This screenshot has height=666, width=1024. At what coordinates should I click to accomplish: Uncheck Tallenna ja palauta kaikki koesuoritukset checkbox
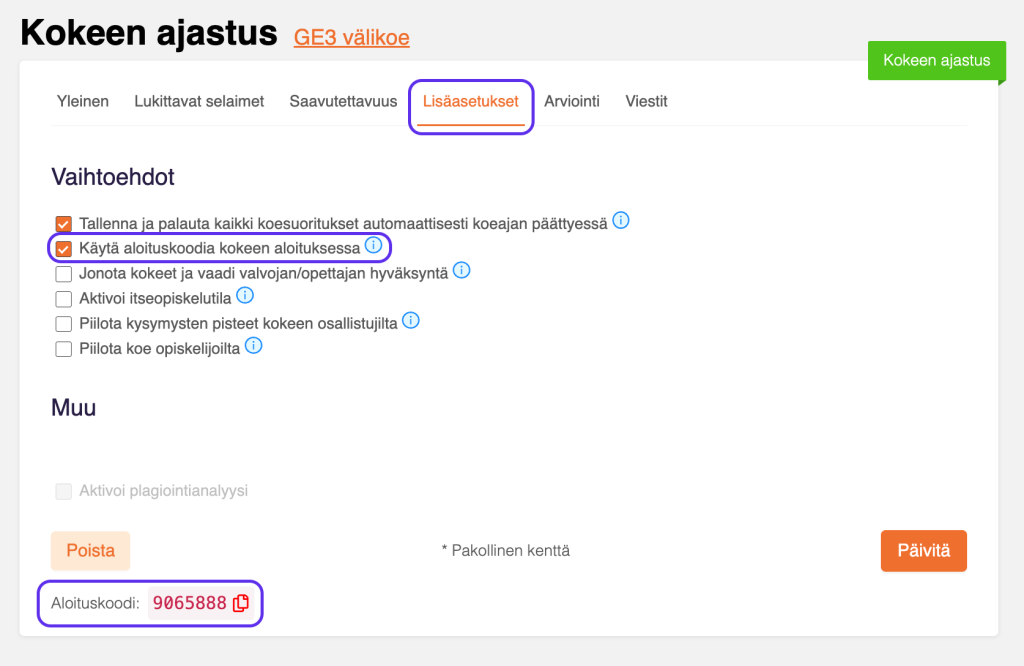[x=64, y=224]
